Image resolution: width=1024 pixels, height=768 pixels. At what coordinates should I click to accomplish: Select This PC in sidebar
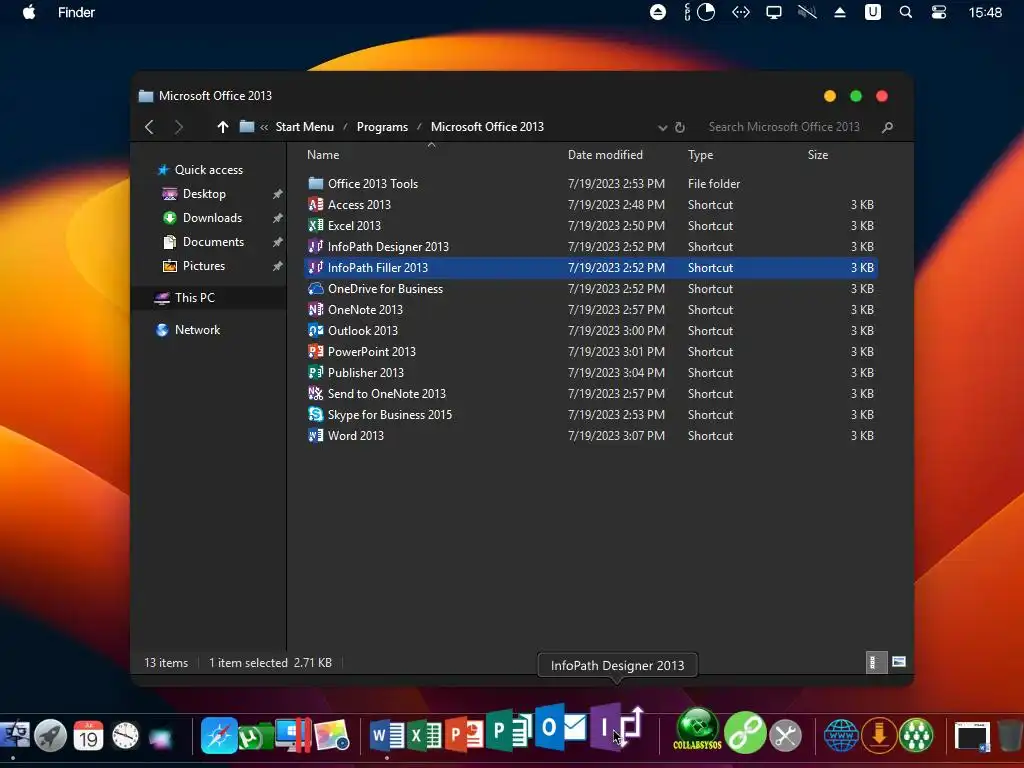click(x=194, y=298)
